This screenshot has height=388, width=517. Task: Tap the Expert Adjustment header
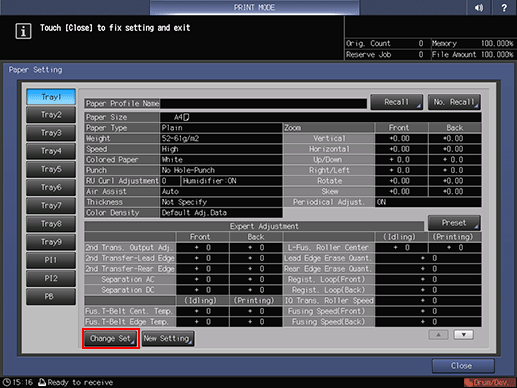pyautogui.click(x=254, y=226)
